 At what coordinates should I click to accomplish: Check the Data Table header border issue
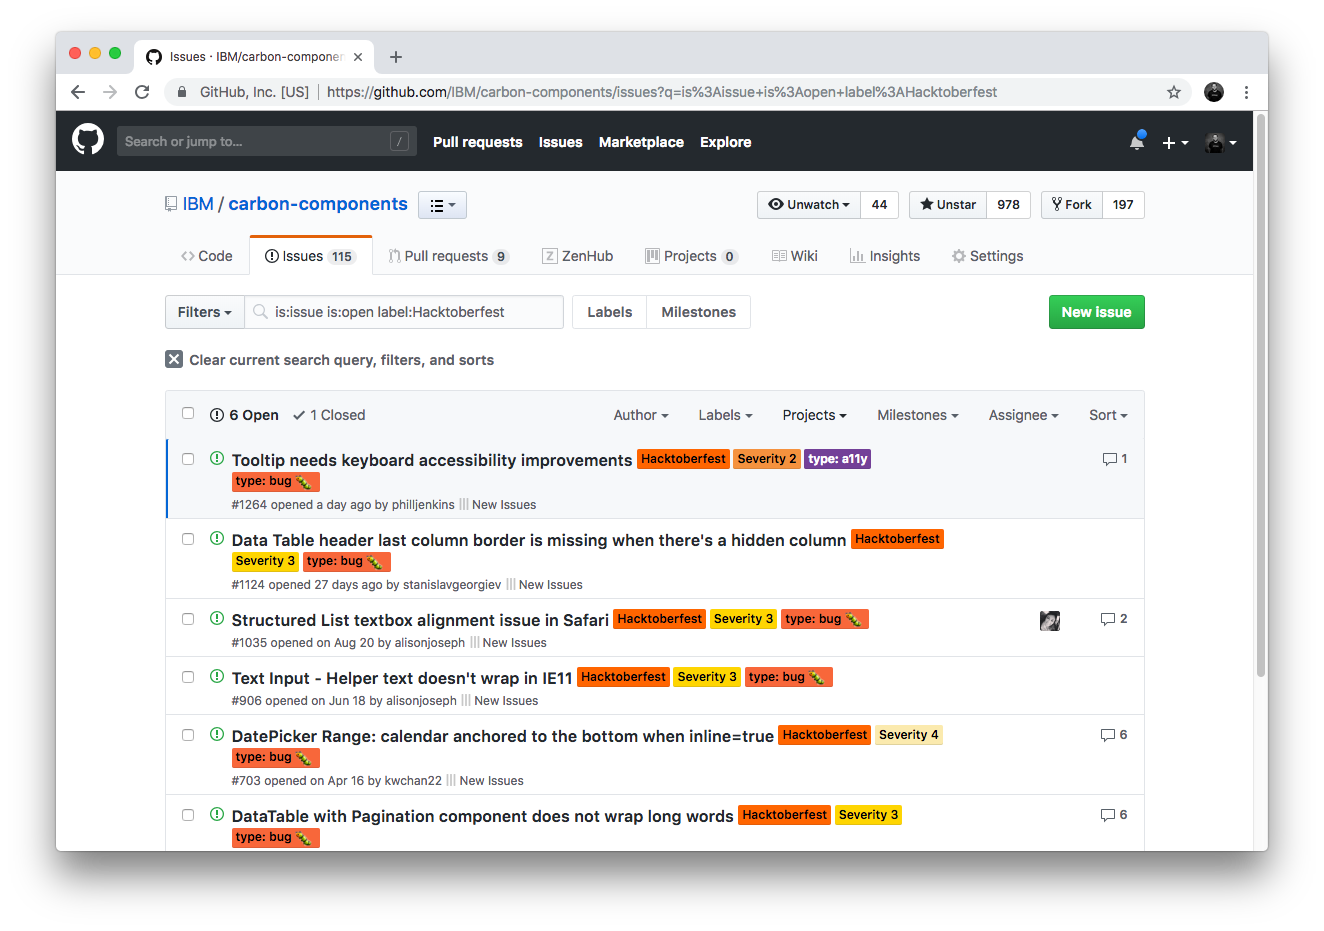pyautogui.click(x=188, y=539)
